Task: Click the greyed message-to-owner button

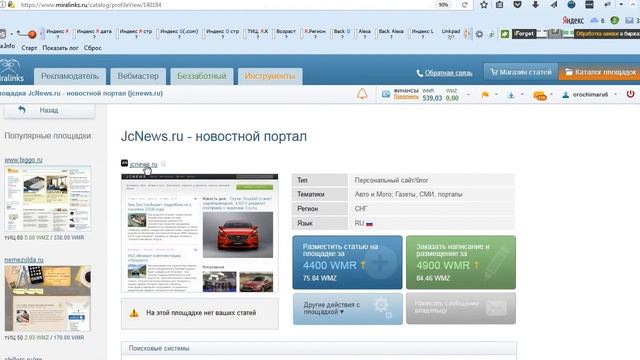Action: (461, 309)
